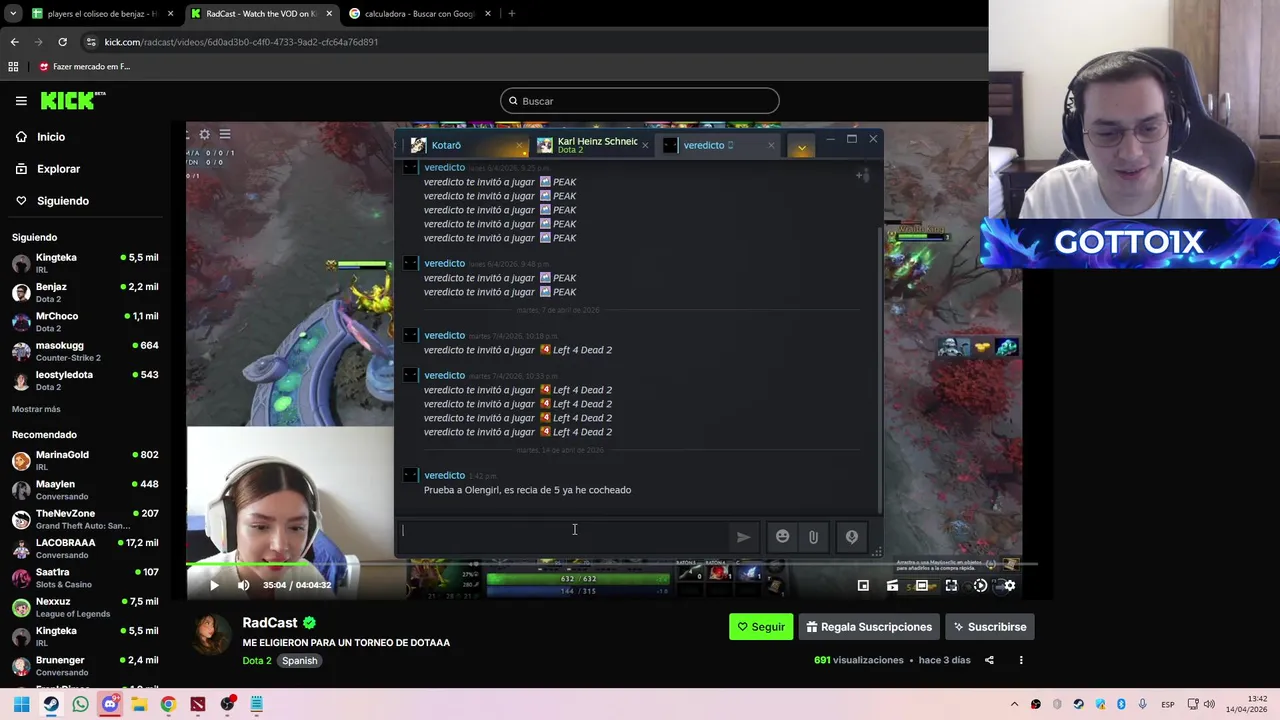Open Brunenger recommended channel
The image size is (1280, 720).
[85, 665]
